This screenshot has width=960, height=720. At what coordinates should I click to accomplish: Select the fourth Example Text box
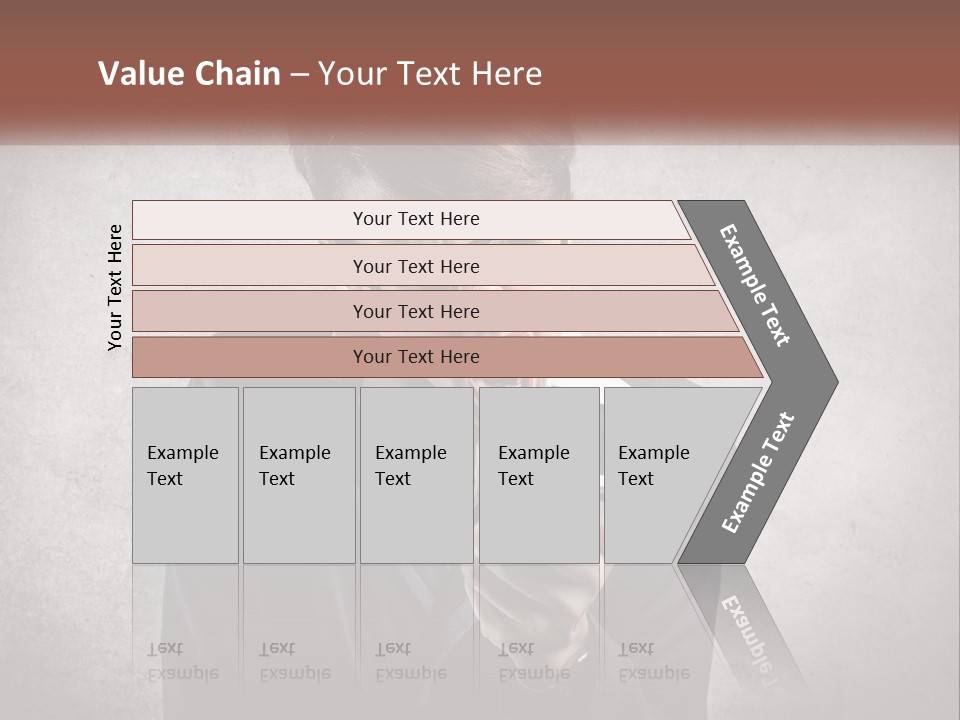539,475
